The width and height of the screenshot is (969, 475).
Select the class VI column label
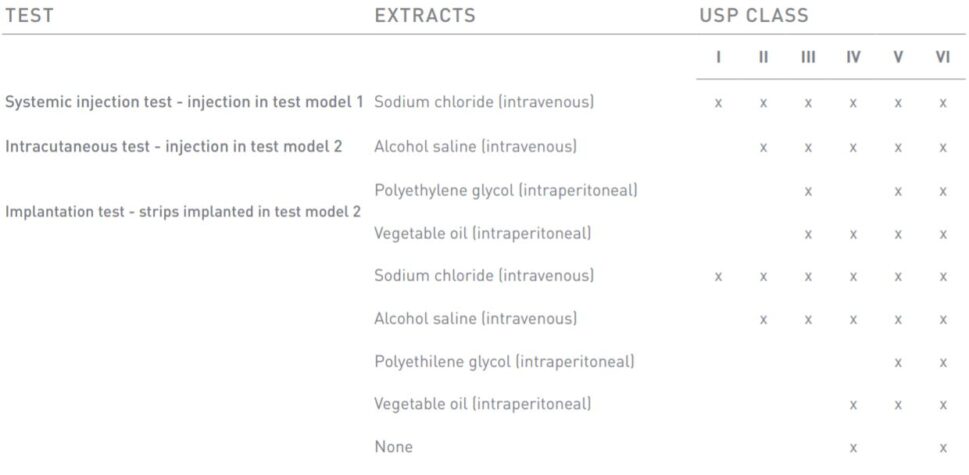tap(942, 57)
